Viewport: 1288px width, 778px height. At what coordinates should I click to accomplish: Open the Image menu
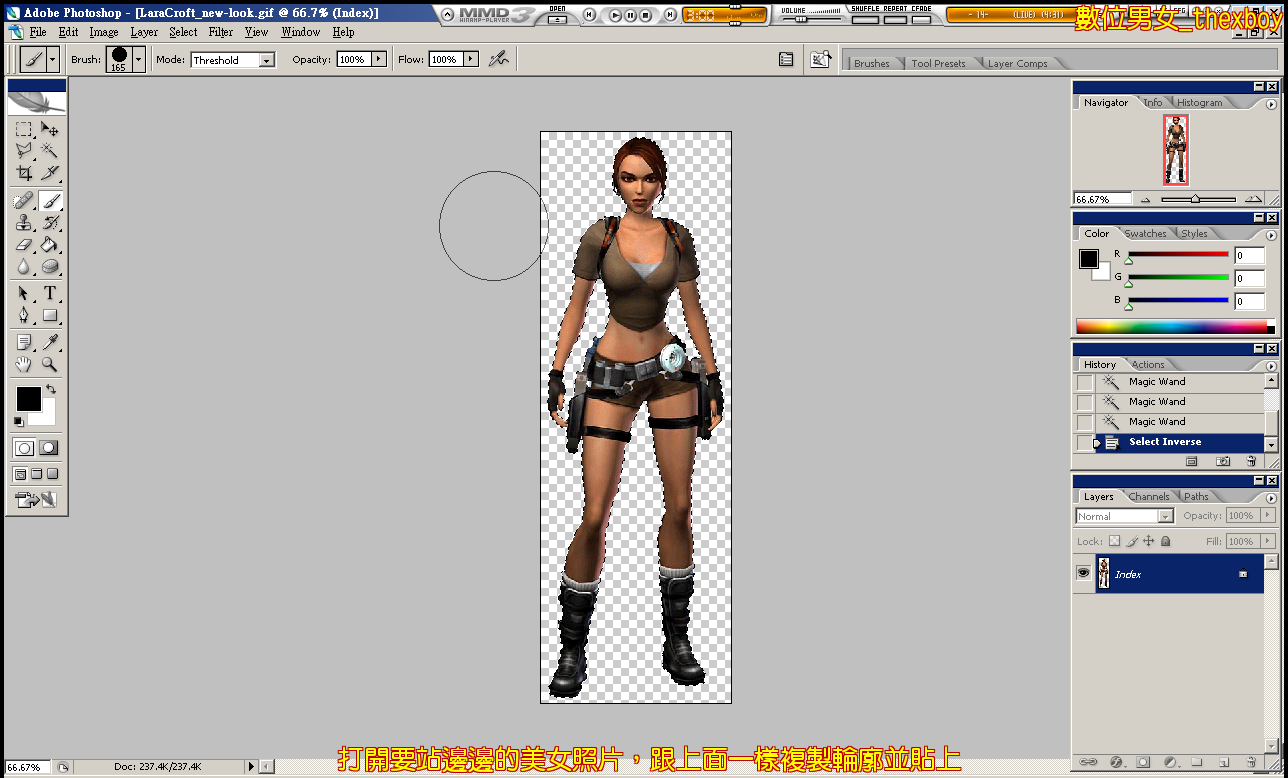click(x=104, y=32)
